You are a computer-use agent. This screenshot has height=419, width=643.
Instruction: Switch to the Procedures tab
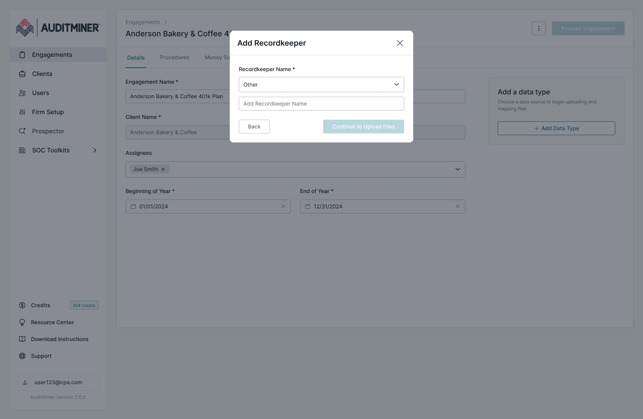tap(174, 58)
